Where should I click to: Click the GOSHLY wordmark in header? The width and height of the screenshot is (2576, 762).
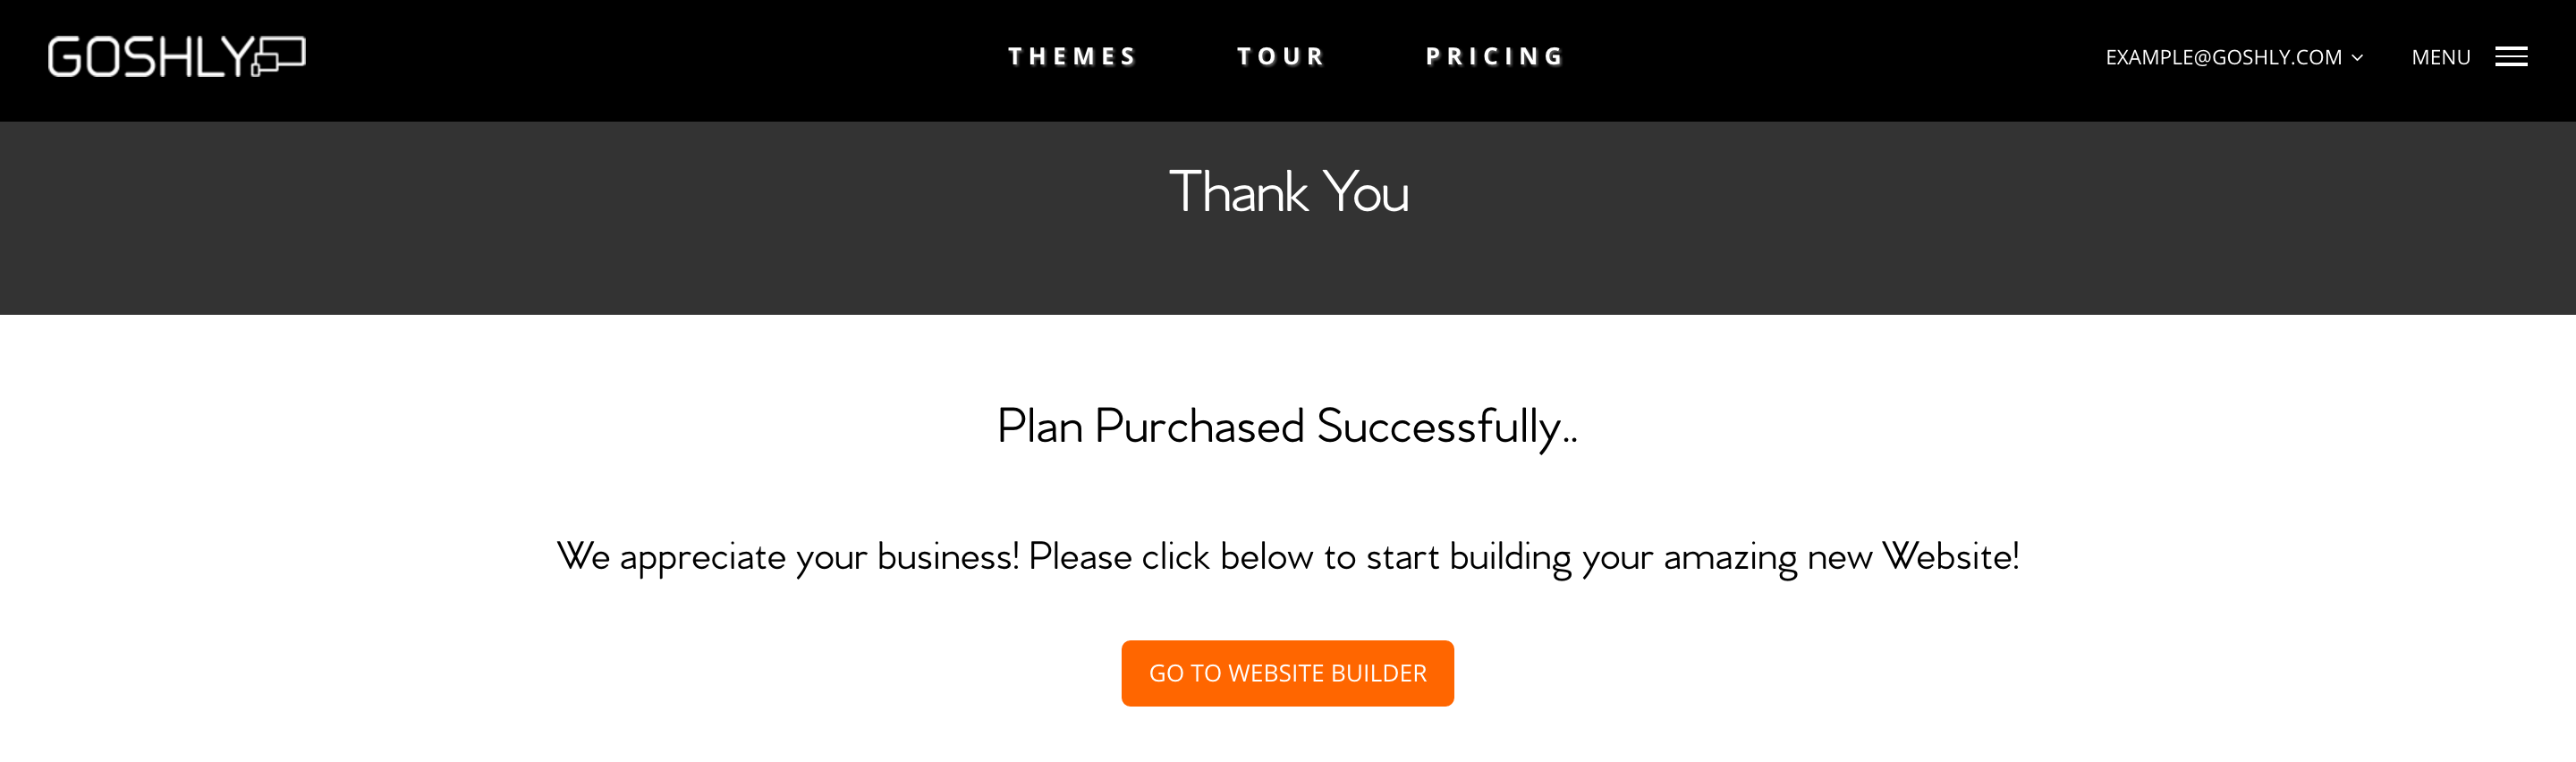coord(150,57)
